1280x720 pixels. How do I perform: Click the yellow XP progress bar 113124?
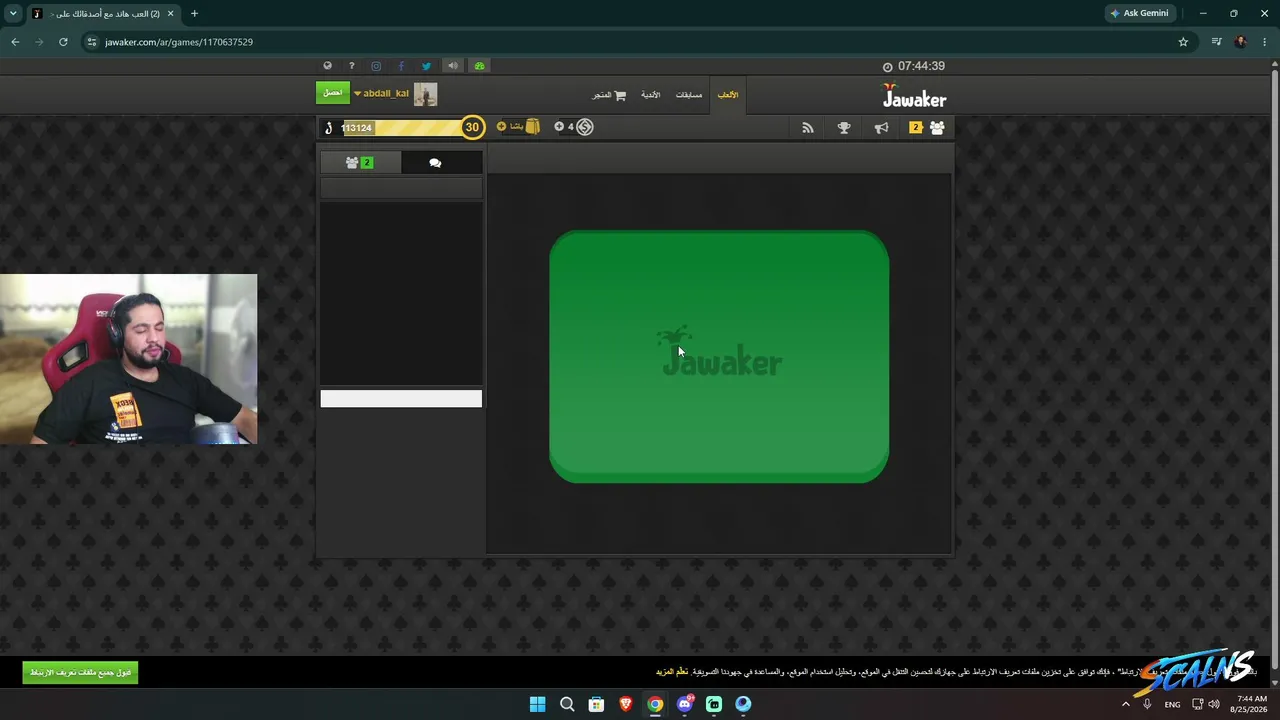(x=402, y=127)
